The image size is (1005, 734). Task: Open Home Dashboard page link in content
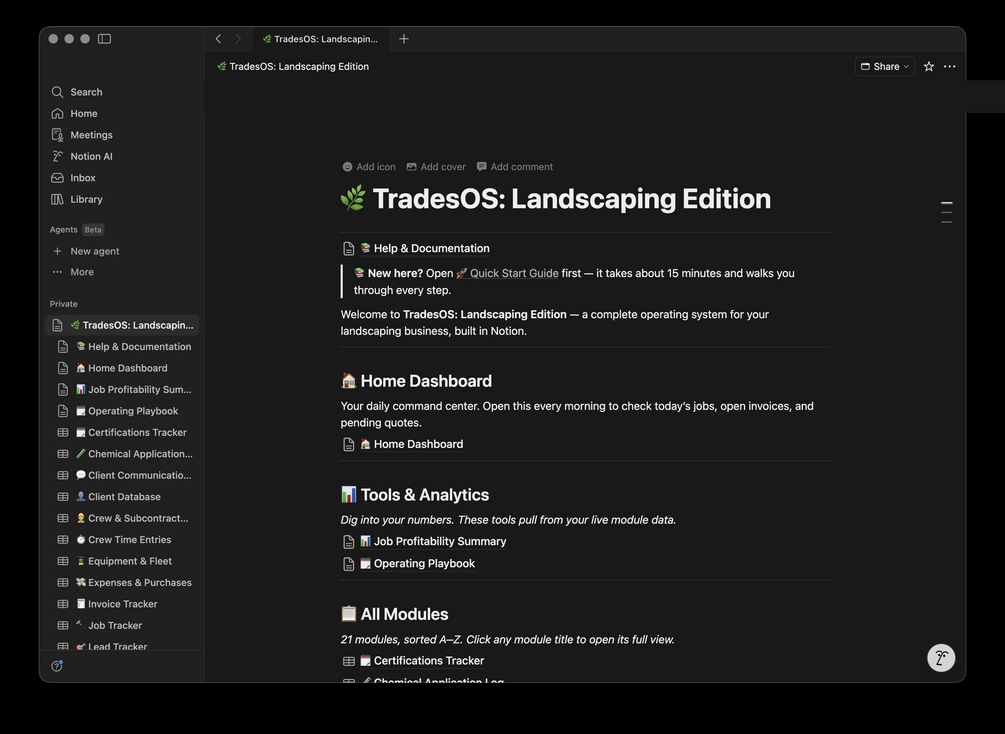[x=411, y=444]
